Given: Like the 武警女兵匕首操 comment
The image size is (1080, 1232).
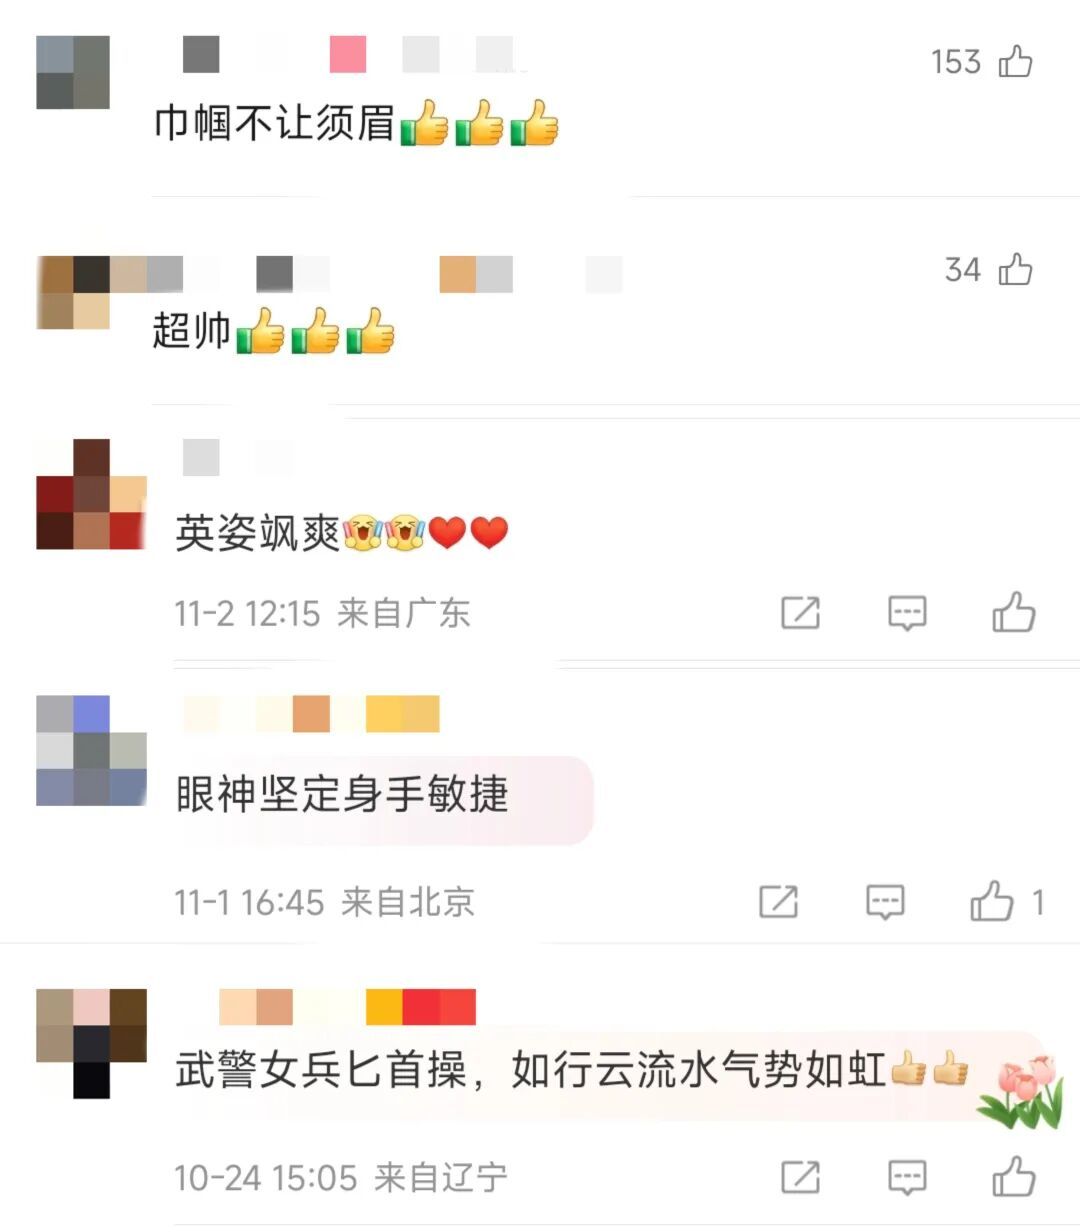Looking at the screenshot, I should pos(1013,1176).
